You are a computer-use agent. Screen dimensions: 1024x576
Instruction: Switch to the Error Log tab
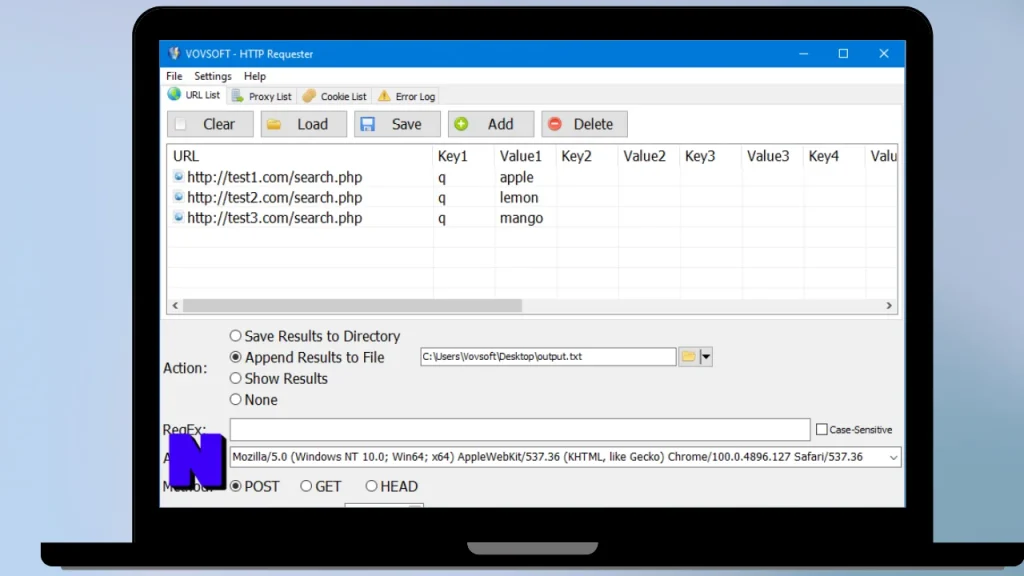pyautogui.click(x=406, y=96)
